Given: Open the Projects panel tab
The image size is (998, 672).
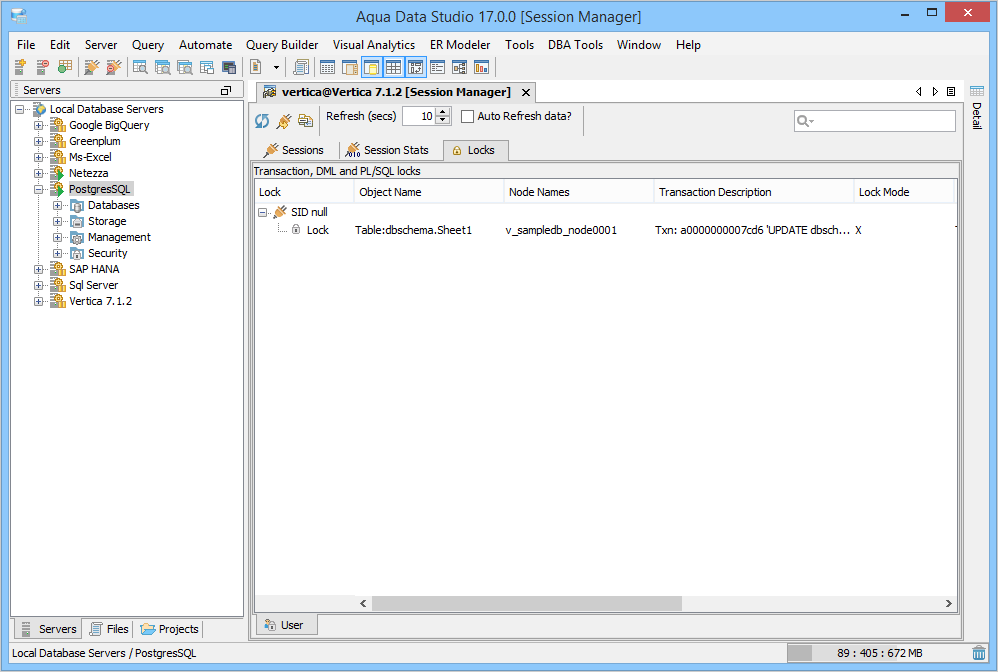Looking at the screenshot, I should 170,629.
